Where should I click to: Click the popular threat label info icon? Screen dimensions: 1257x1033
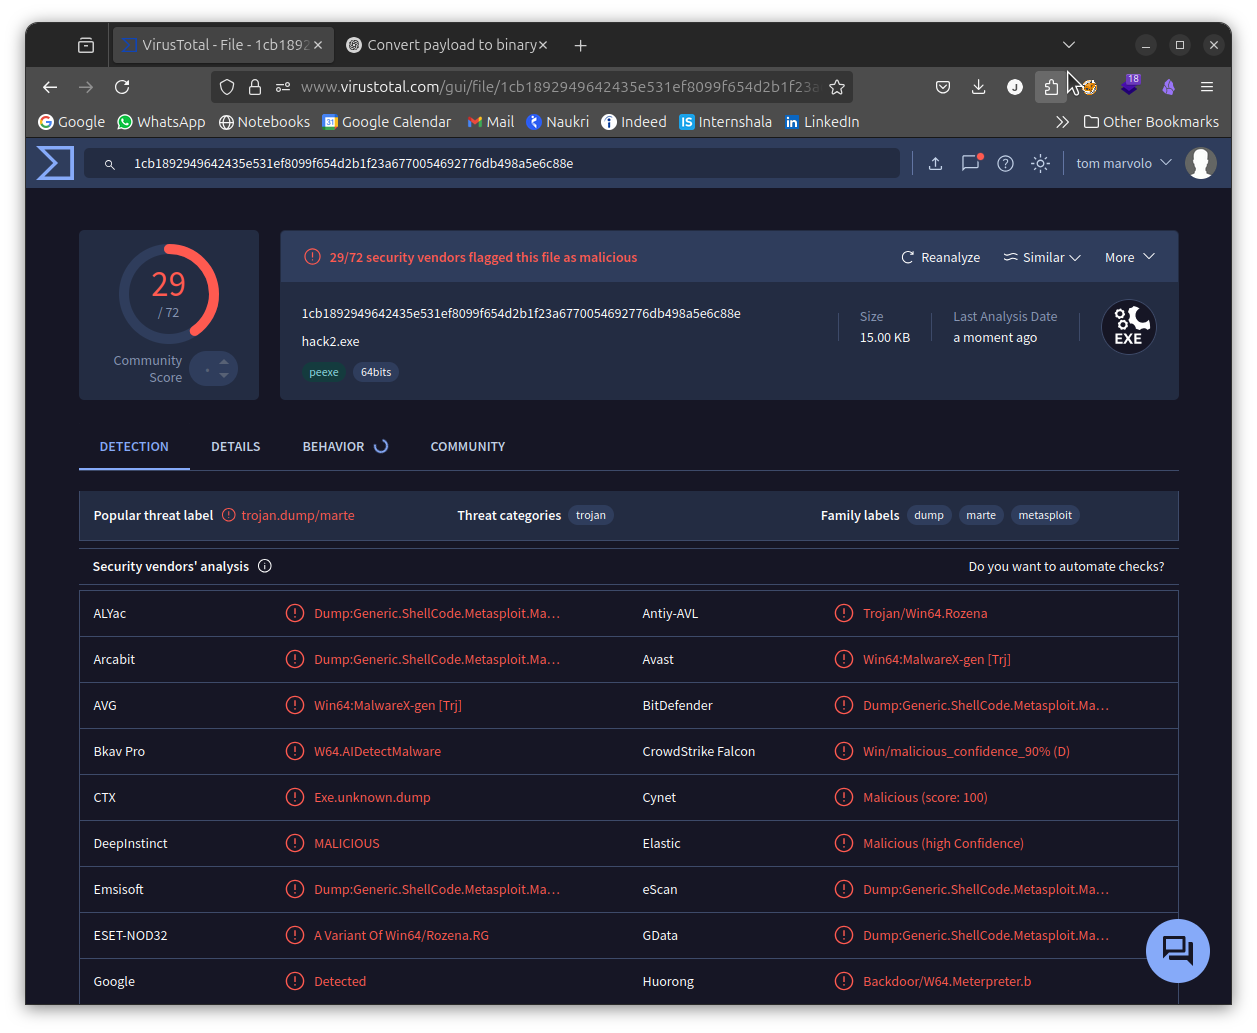[229, 515]
